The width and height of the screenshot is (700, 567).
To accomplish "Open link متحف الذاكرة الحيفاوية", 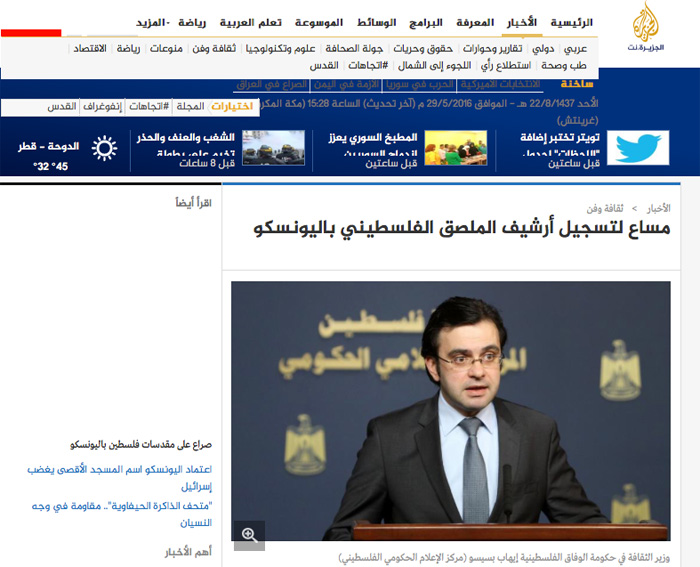I will (x=121, y=514).
